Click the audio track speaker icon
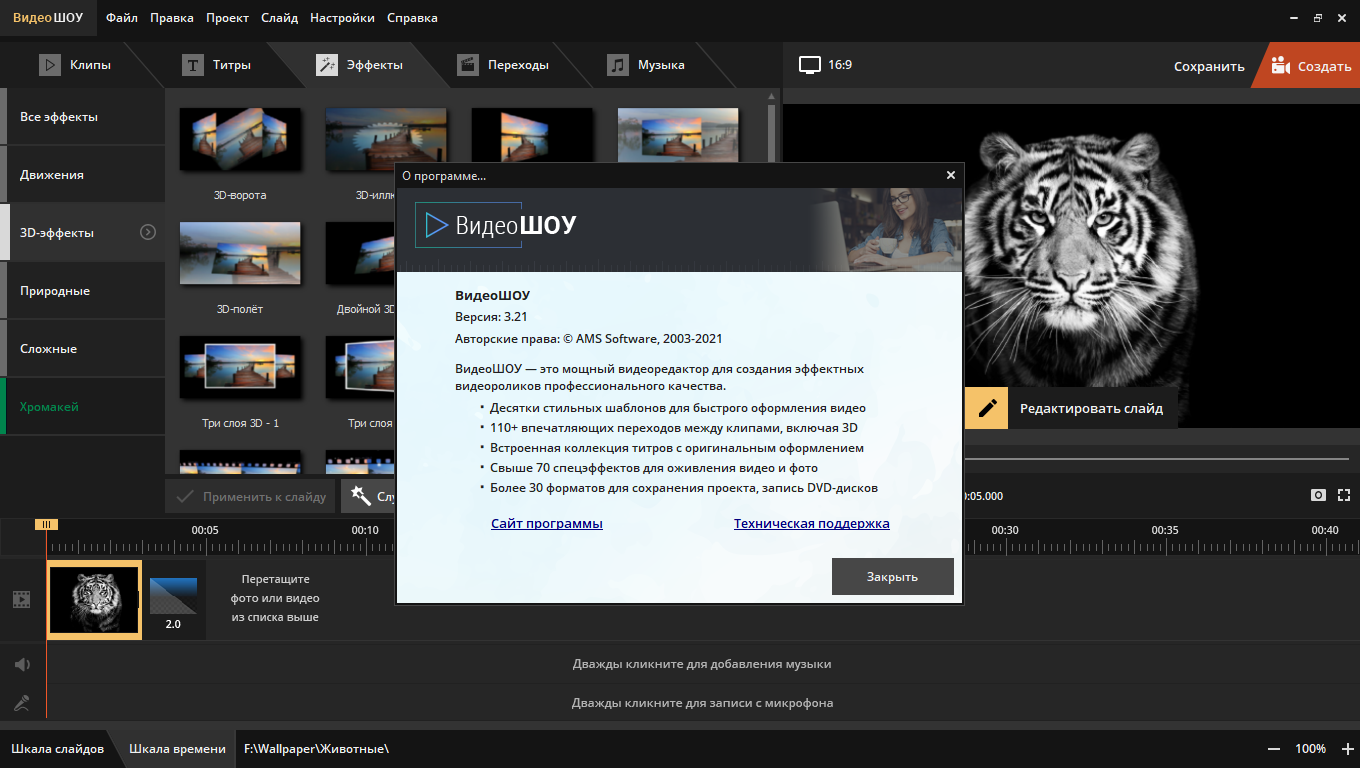The height and width of the screenshot is (768, 1360). [x=21, y=664]
